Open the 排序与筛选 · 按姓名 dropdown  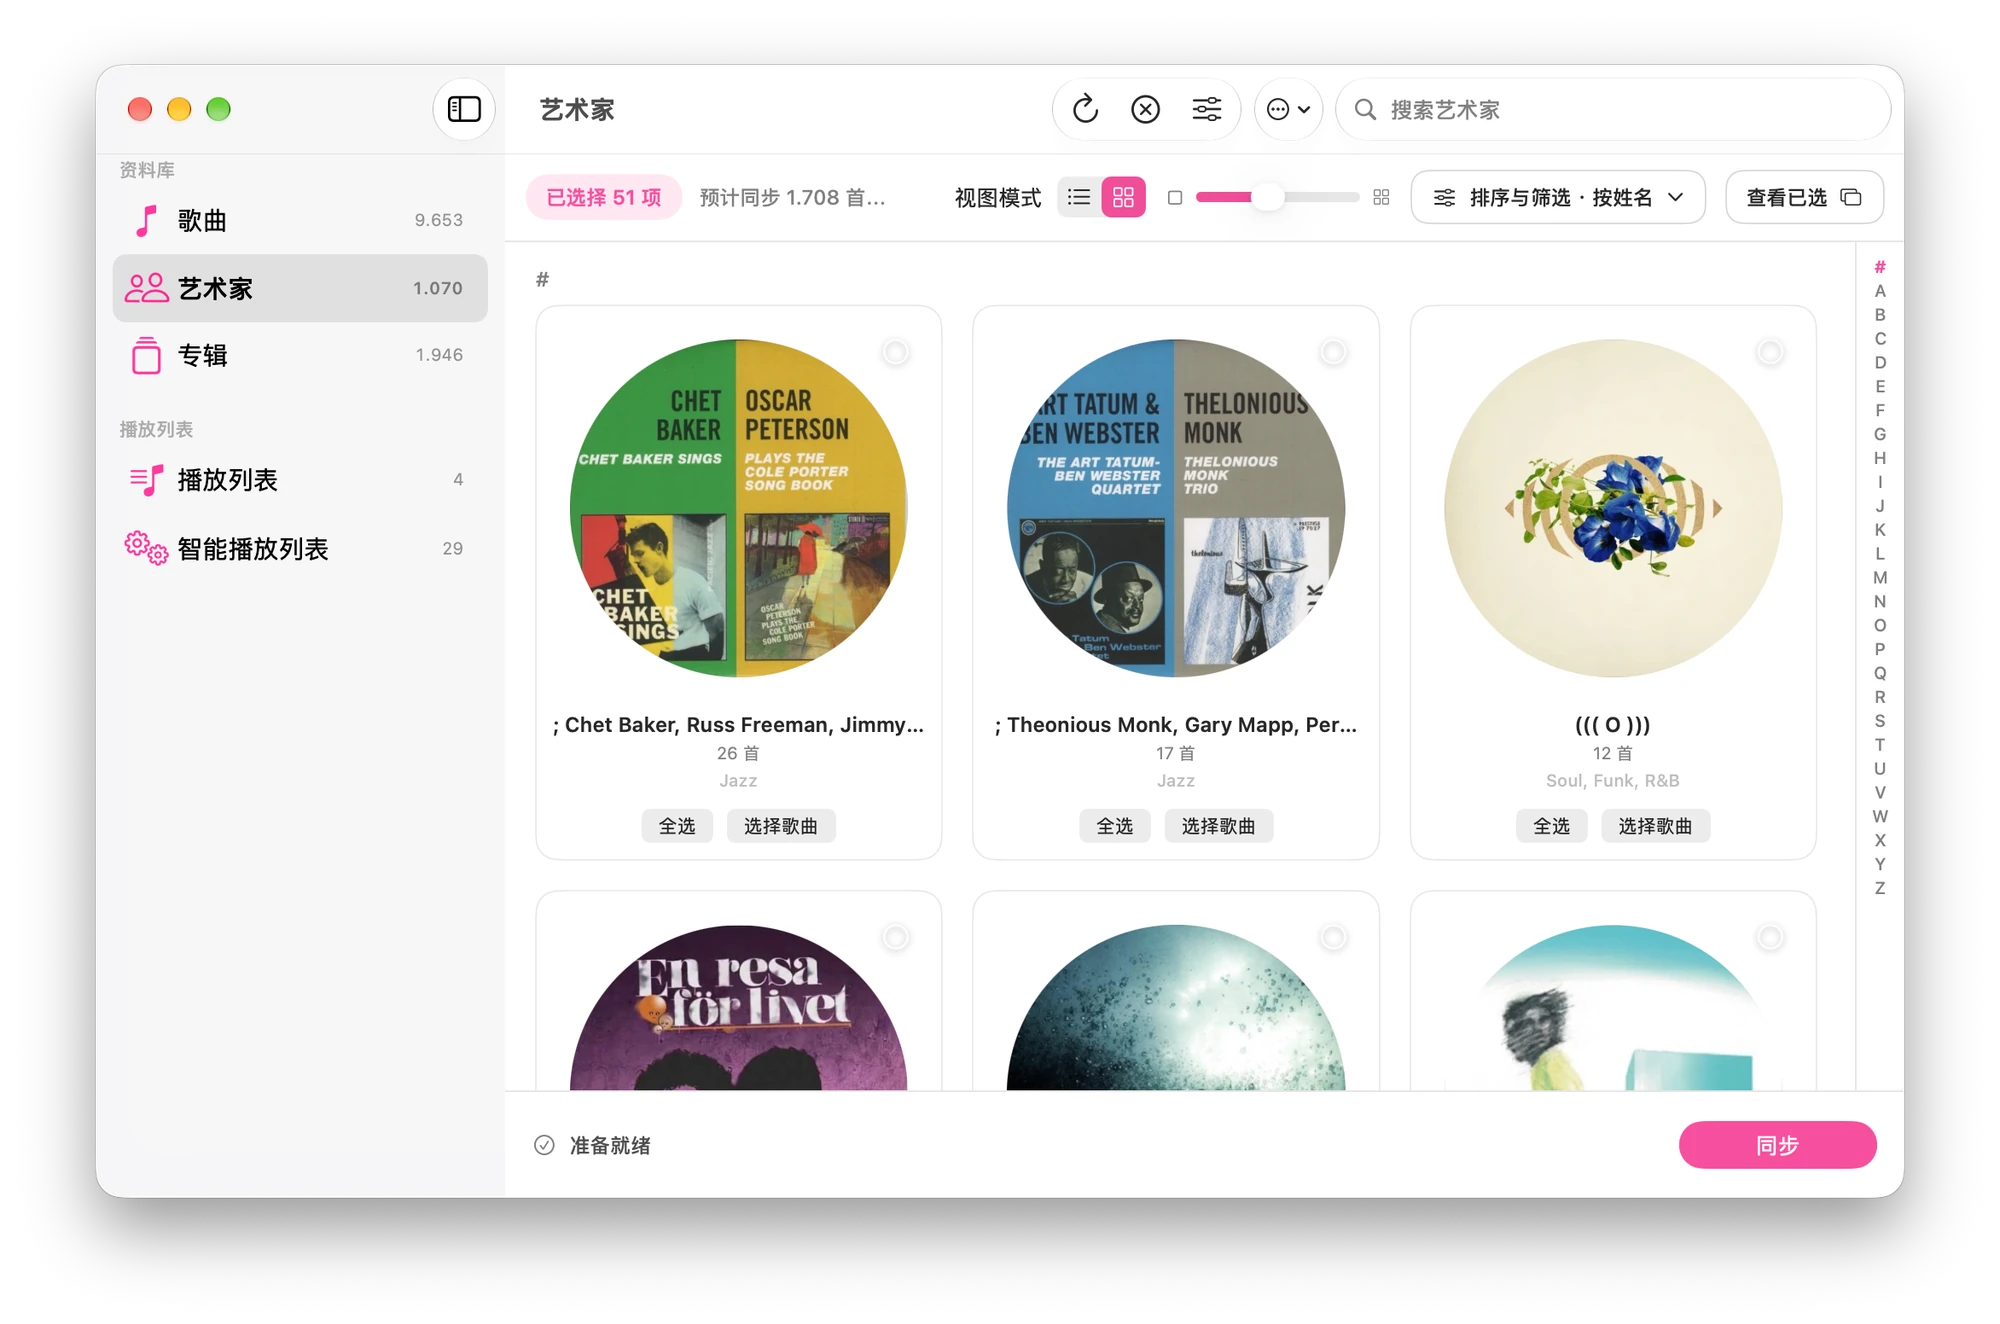1557,197
